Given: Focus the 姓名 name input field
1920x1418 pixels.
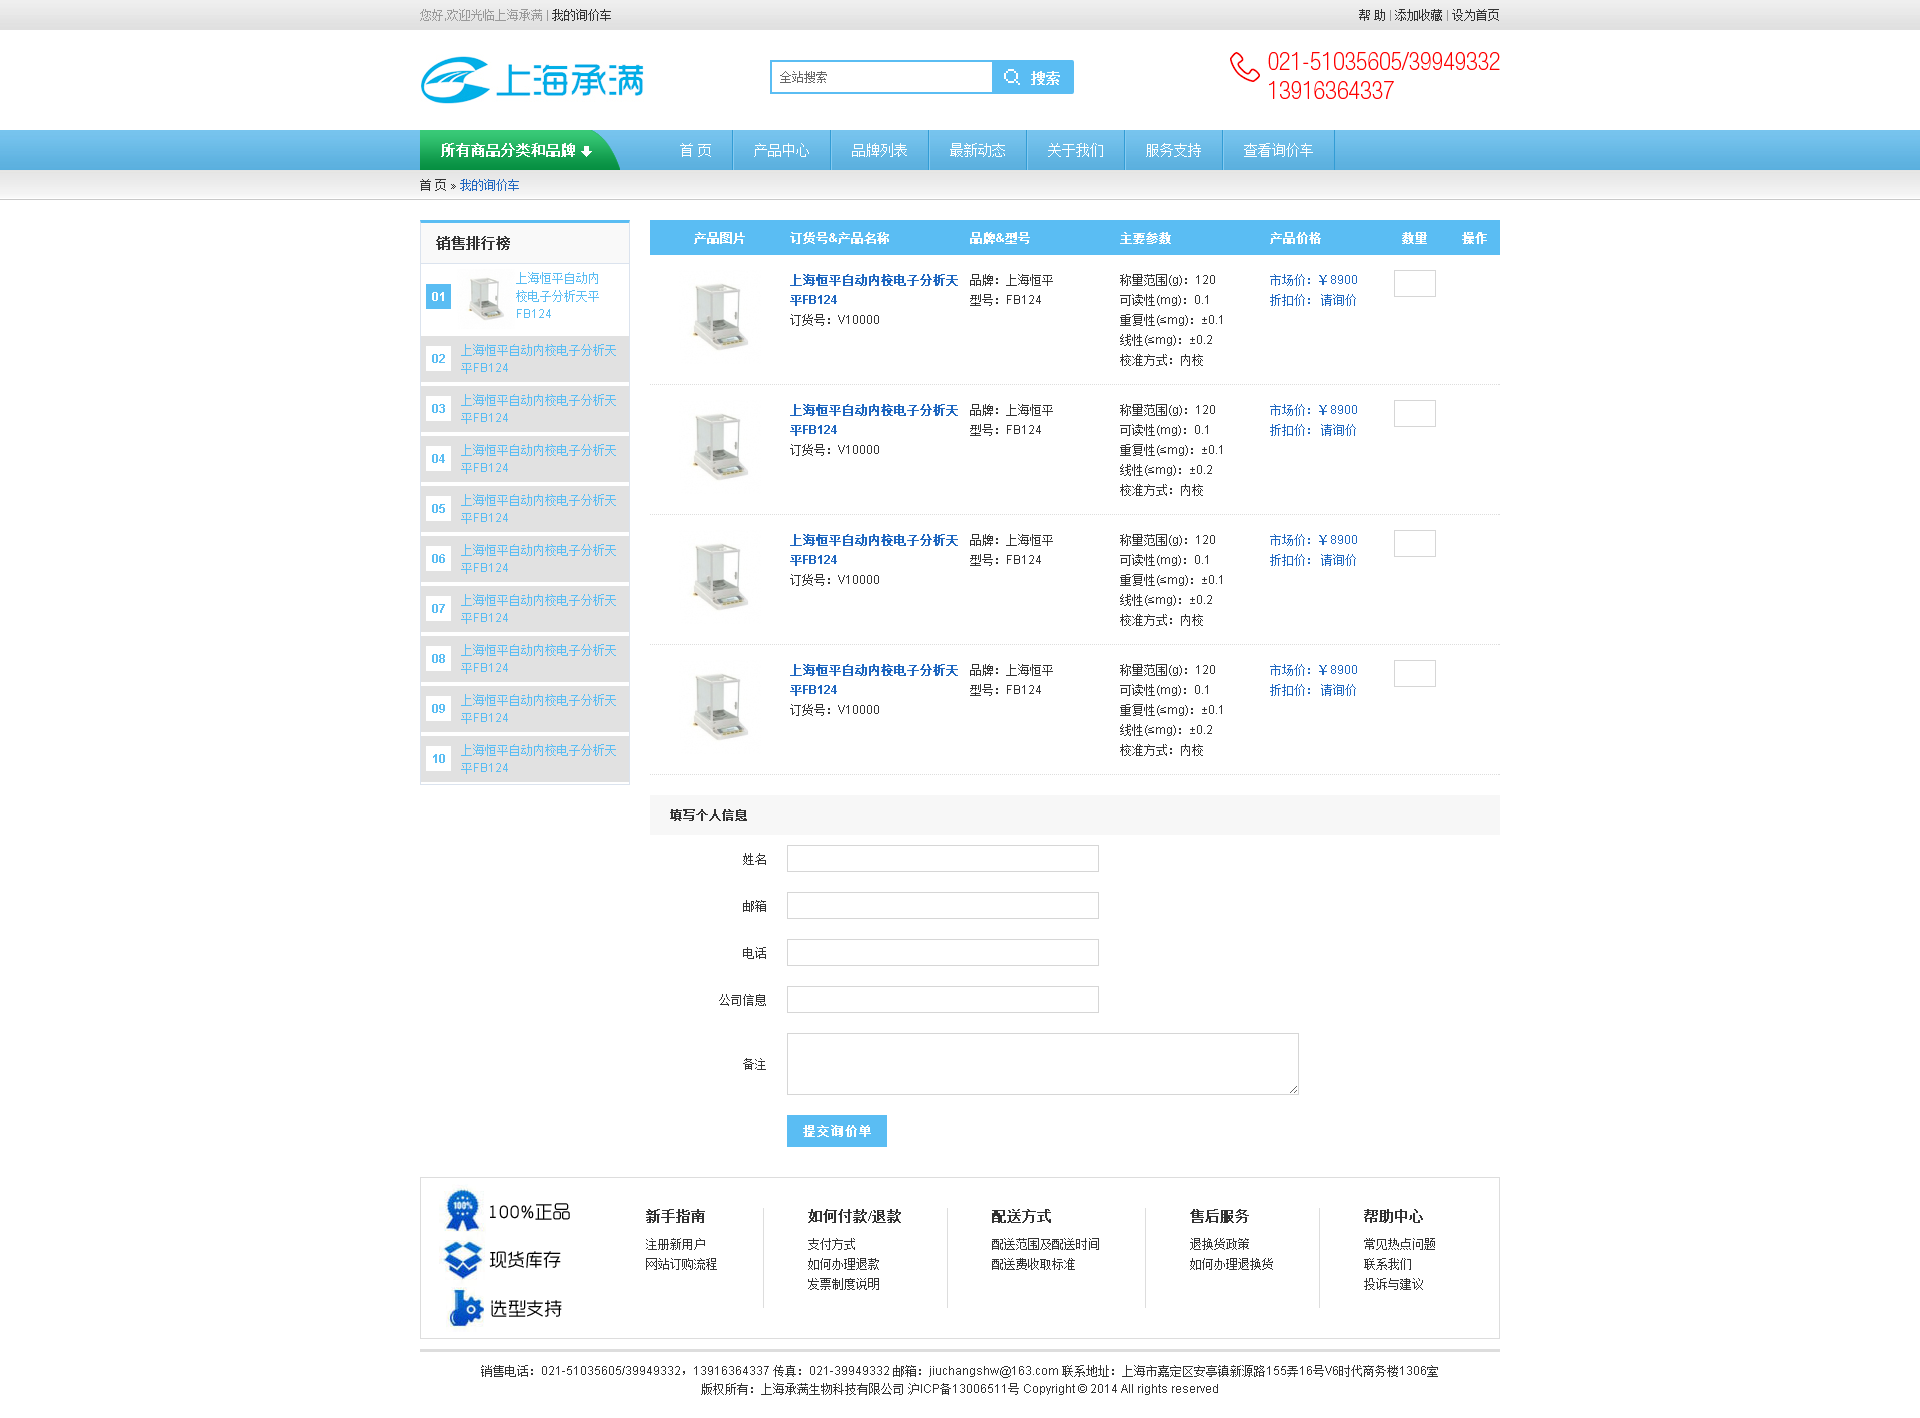Looking at the screenshot, I should (942, 859).
